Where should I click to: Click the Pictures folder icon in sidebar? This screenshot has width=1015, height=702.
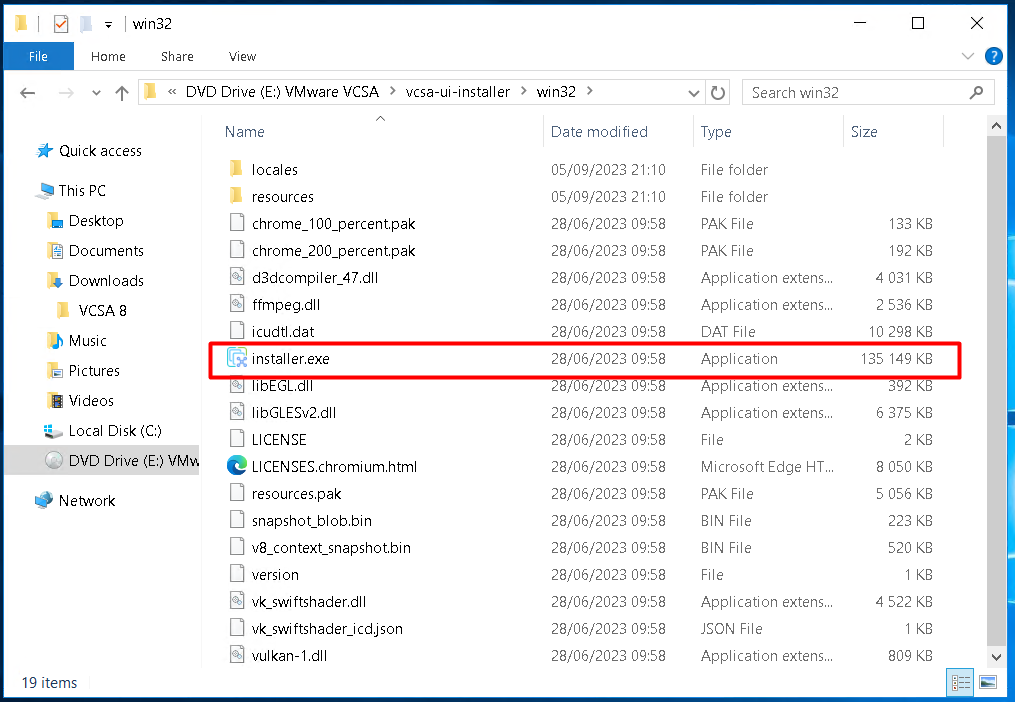tap(55, 370)
